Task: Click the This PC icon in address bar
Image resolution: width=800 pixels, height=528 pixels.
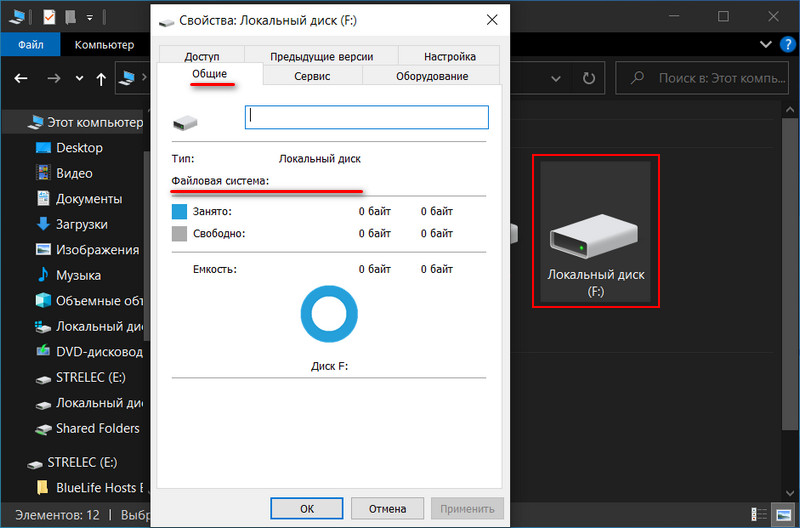Action: coord(127,78)
